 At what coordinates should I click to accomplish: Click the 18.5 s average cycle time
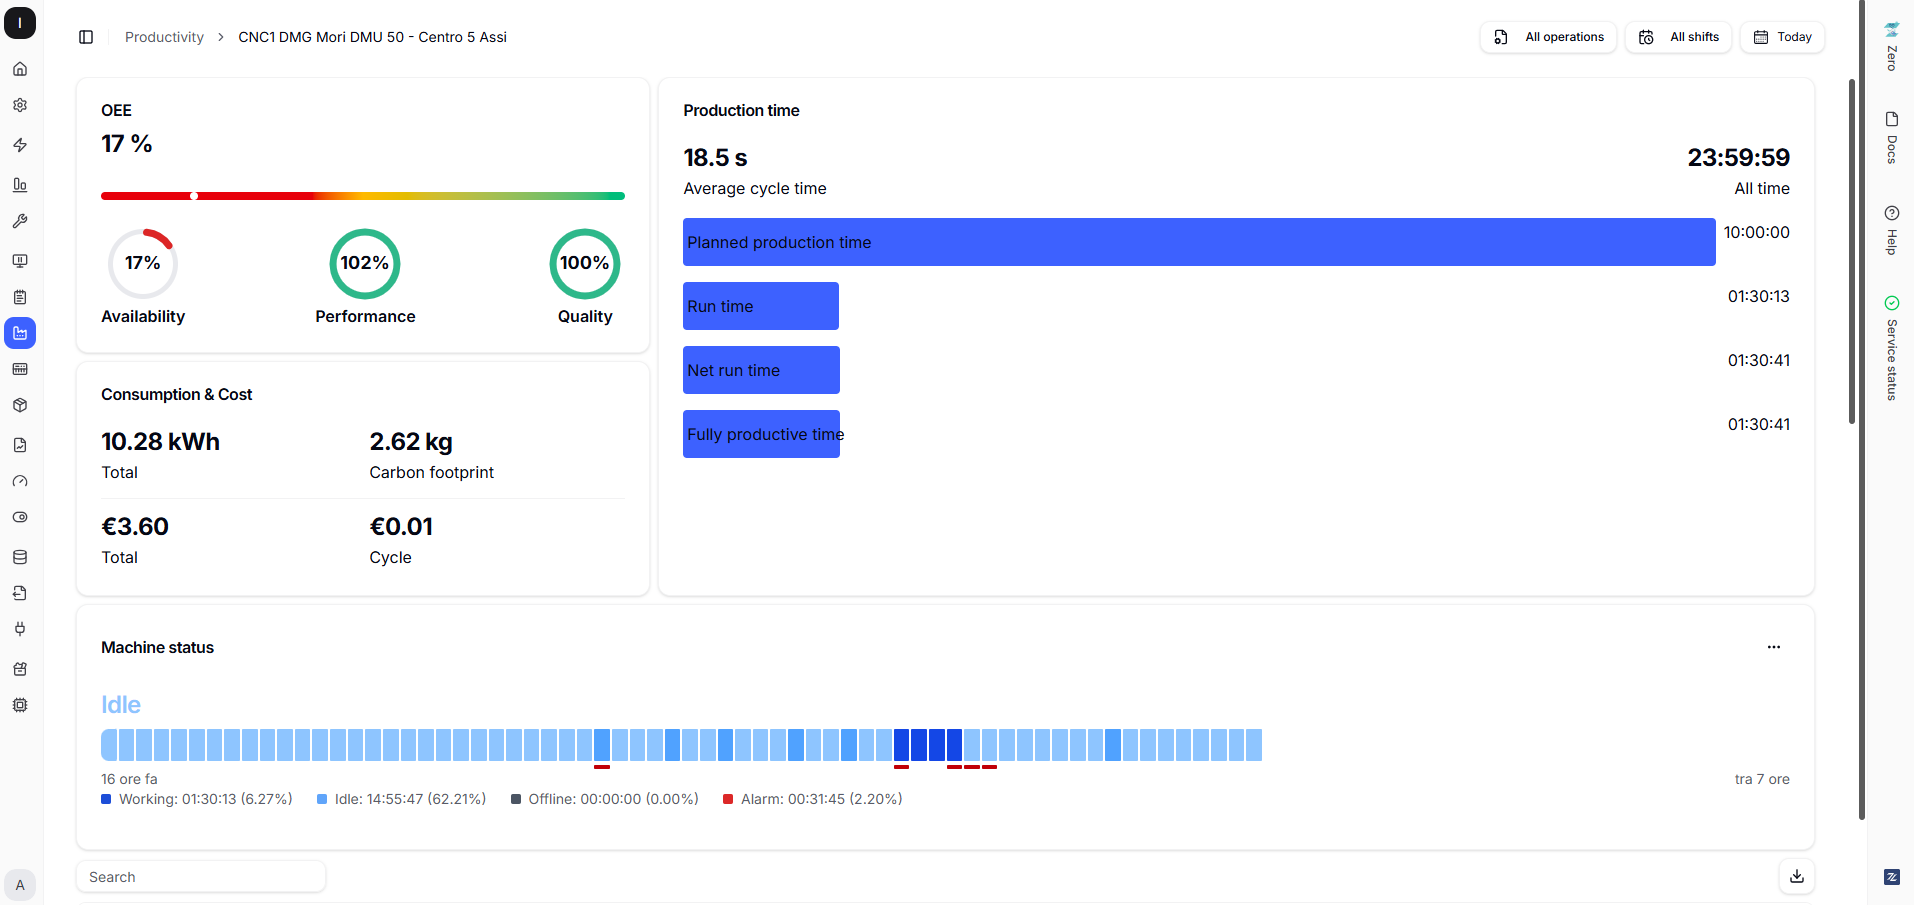pyautogui.click(x=715, y=158)
